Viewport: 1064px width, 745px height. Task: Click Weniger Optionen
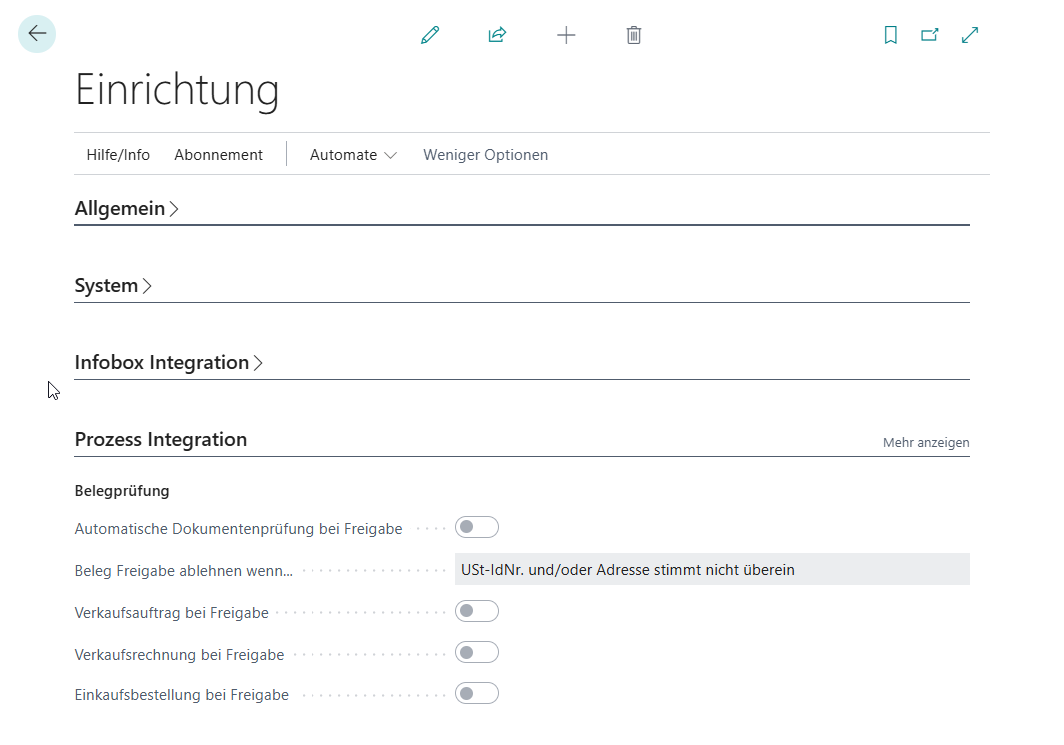click(486, 155)
